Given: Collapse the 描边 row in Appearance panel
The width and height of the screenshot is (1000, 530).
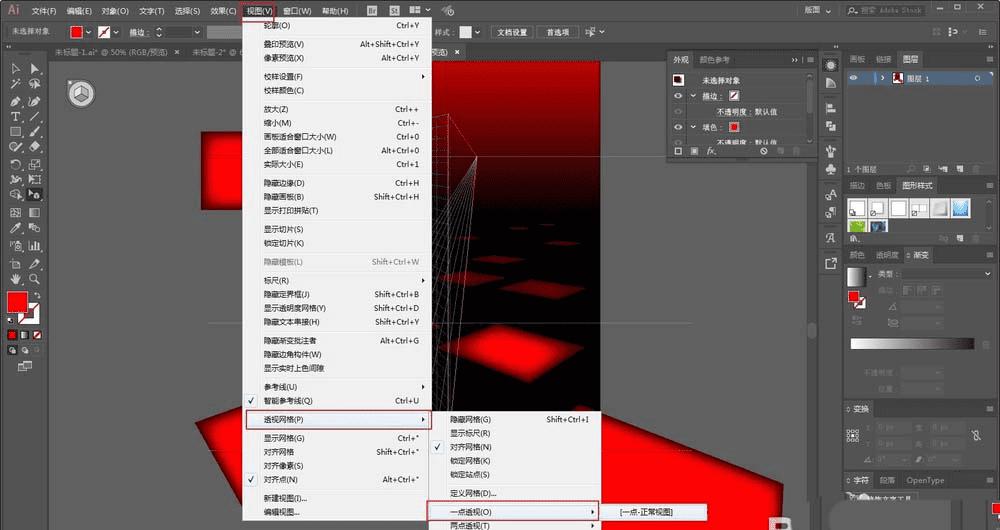Looking at the screenshot, I should point(693,96).
